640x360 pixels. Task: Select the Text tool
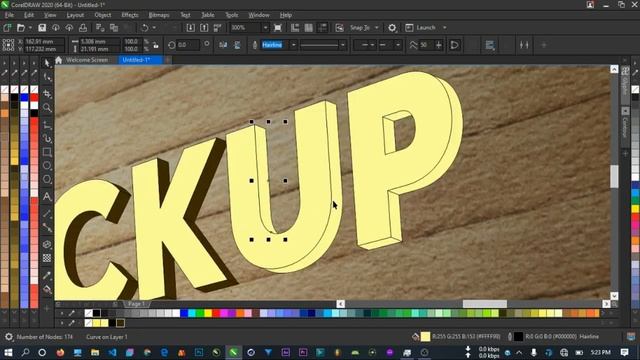(47, 197)
